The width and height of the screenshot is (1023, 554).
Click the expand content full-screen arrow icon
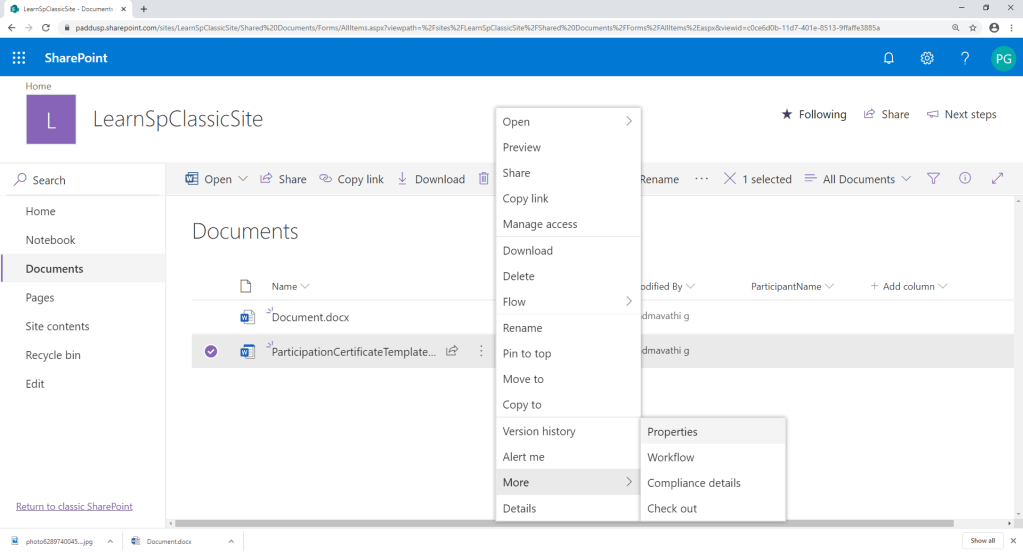coord(997,179)
